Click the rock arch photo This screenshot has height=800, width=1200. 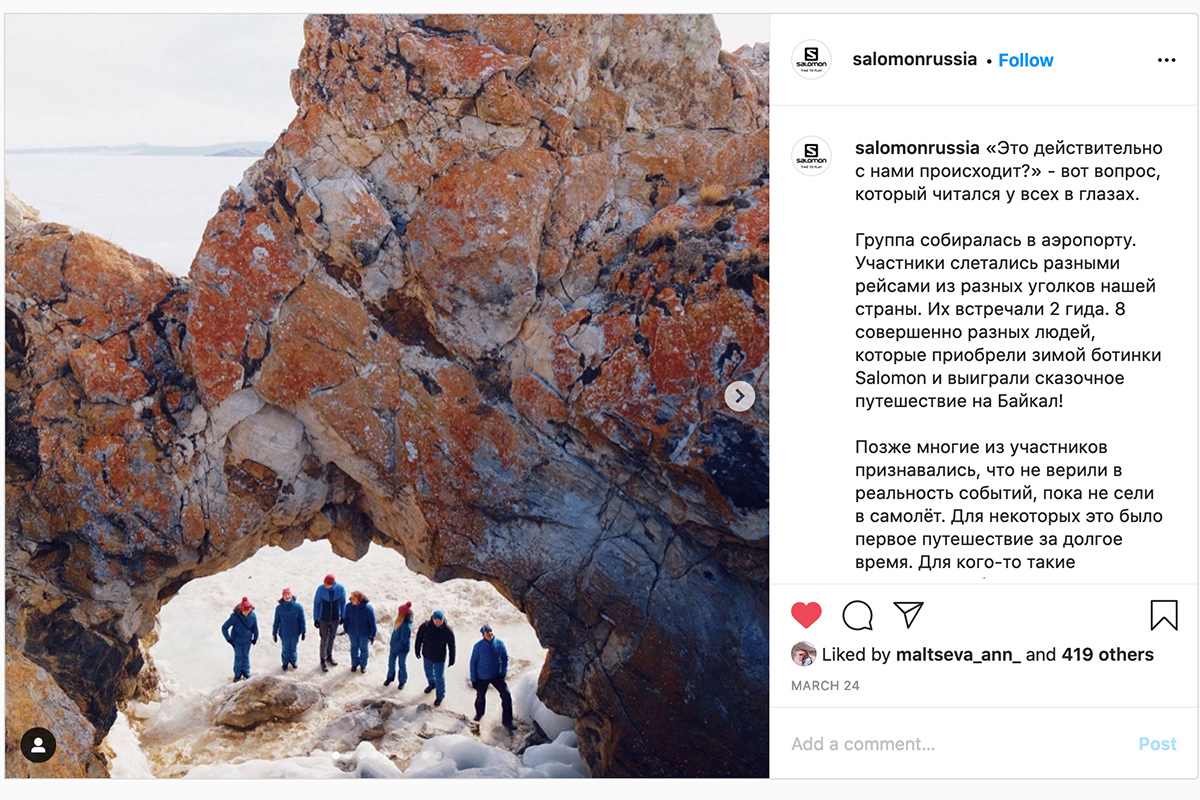click(387, 396)
